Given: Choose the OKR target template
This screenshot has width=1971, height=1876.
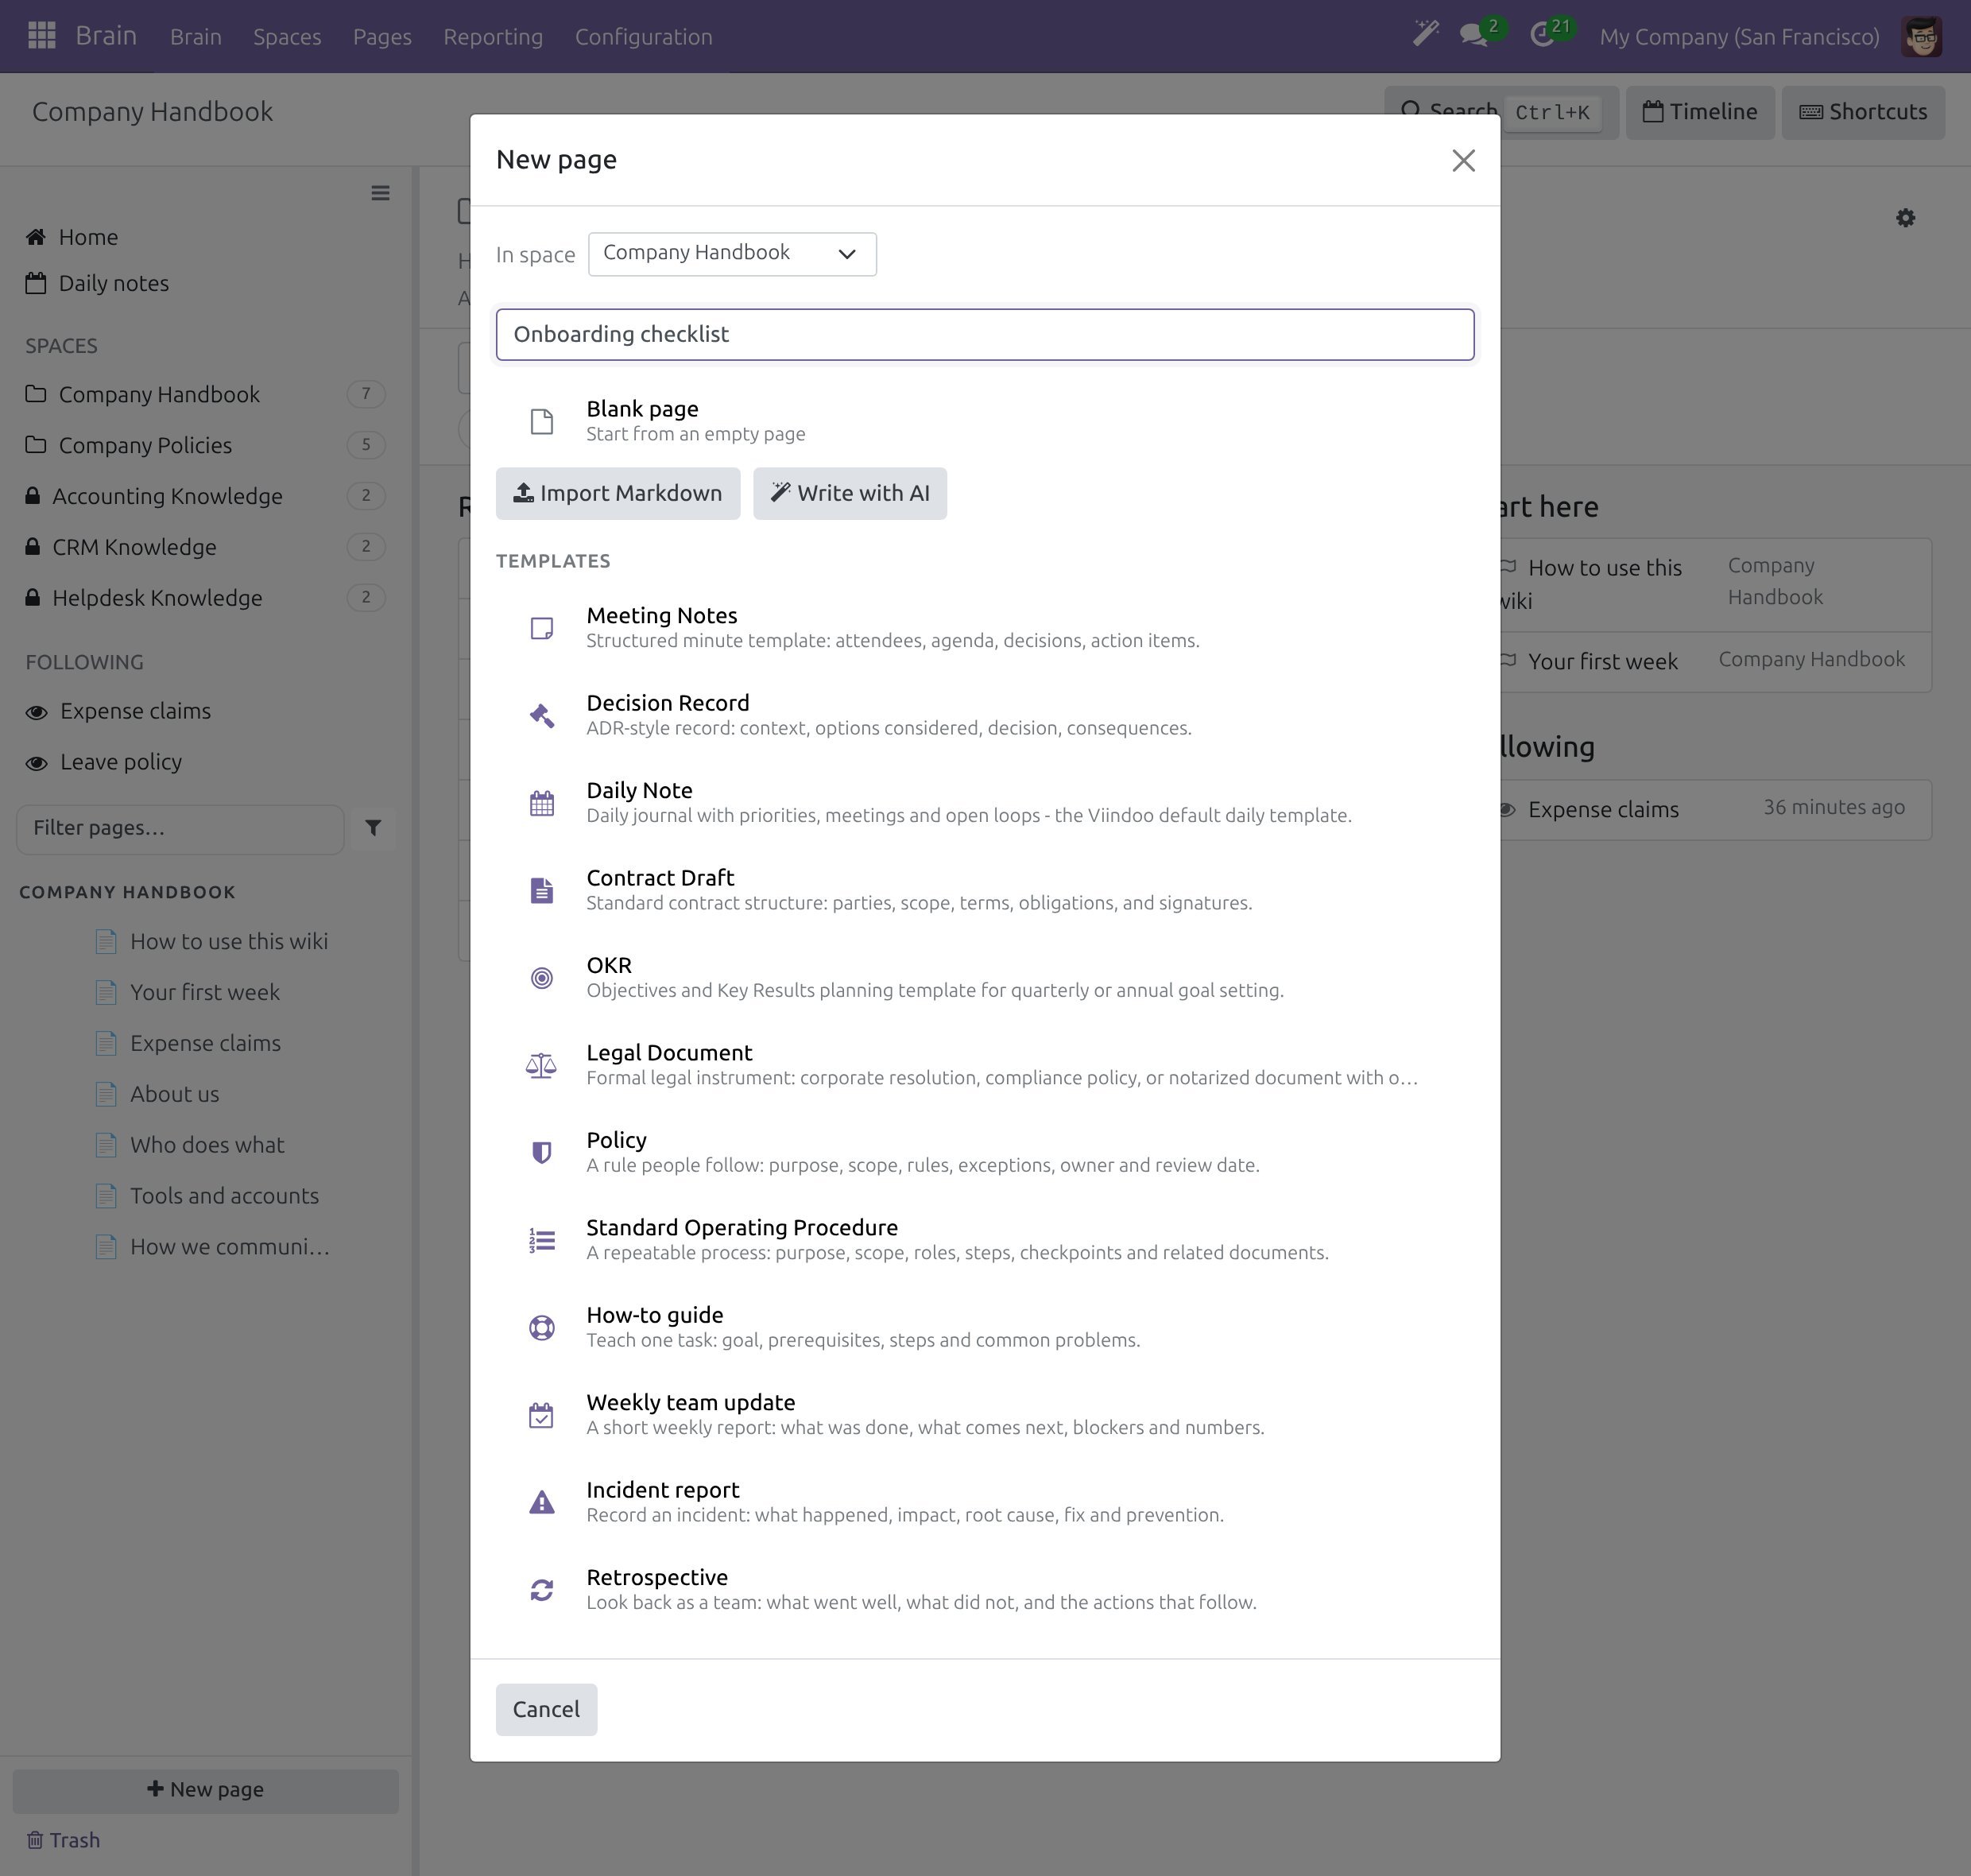Looking at the screenshot, I should coord(985,978).
